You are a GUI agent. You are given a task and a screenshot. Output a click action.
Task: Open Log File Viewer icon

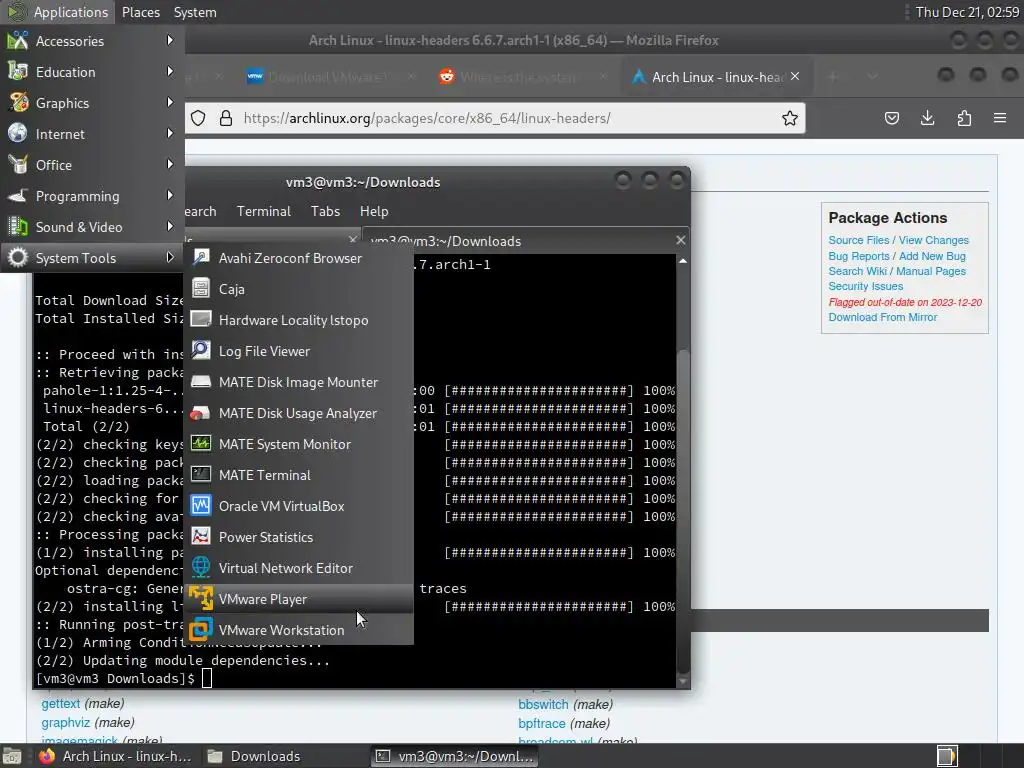tap(201, 351)
